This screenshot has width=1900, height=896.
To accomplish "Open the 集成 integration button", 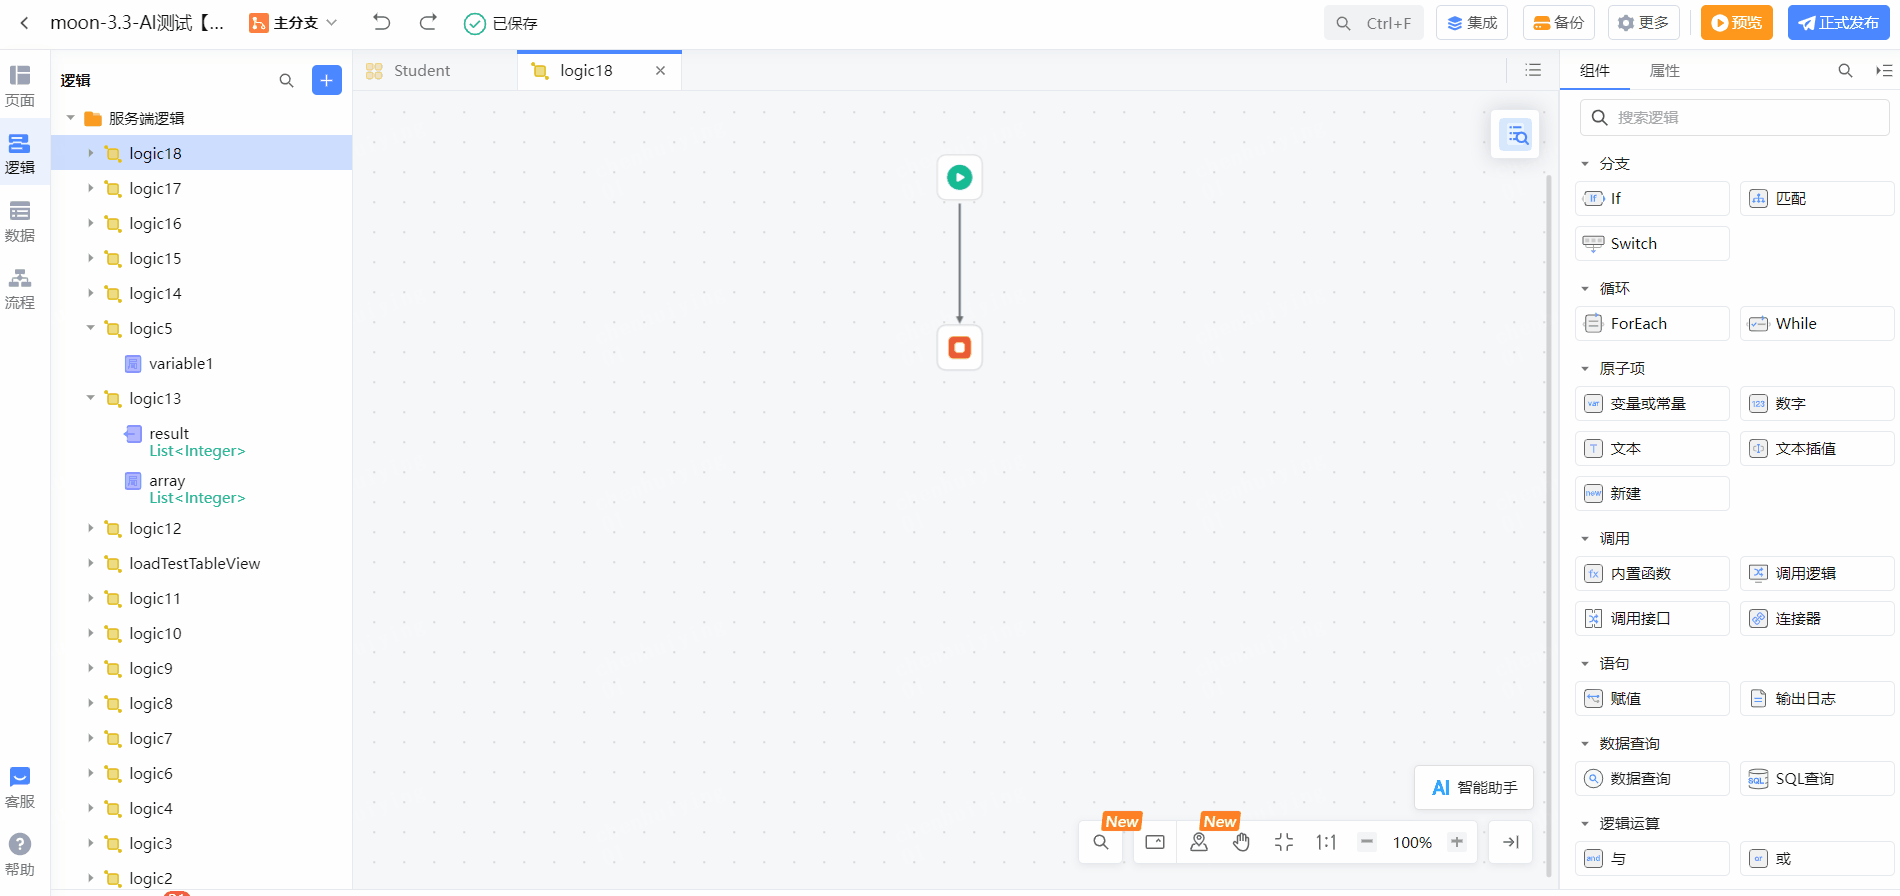I will point(1472,23).
